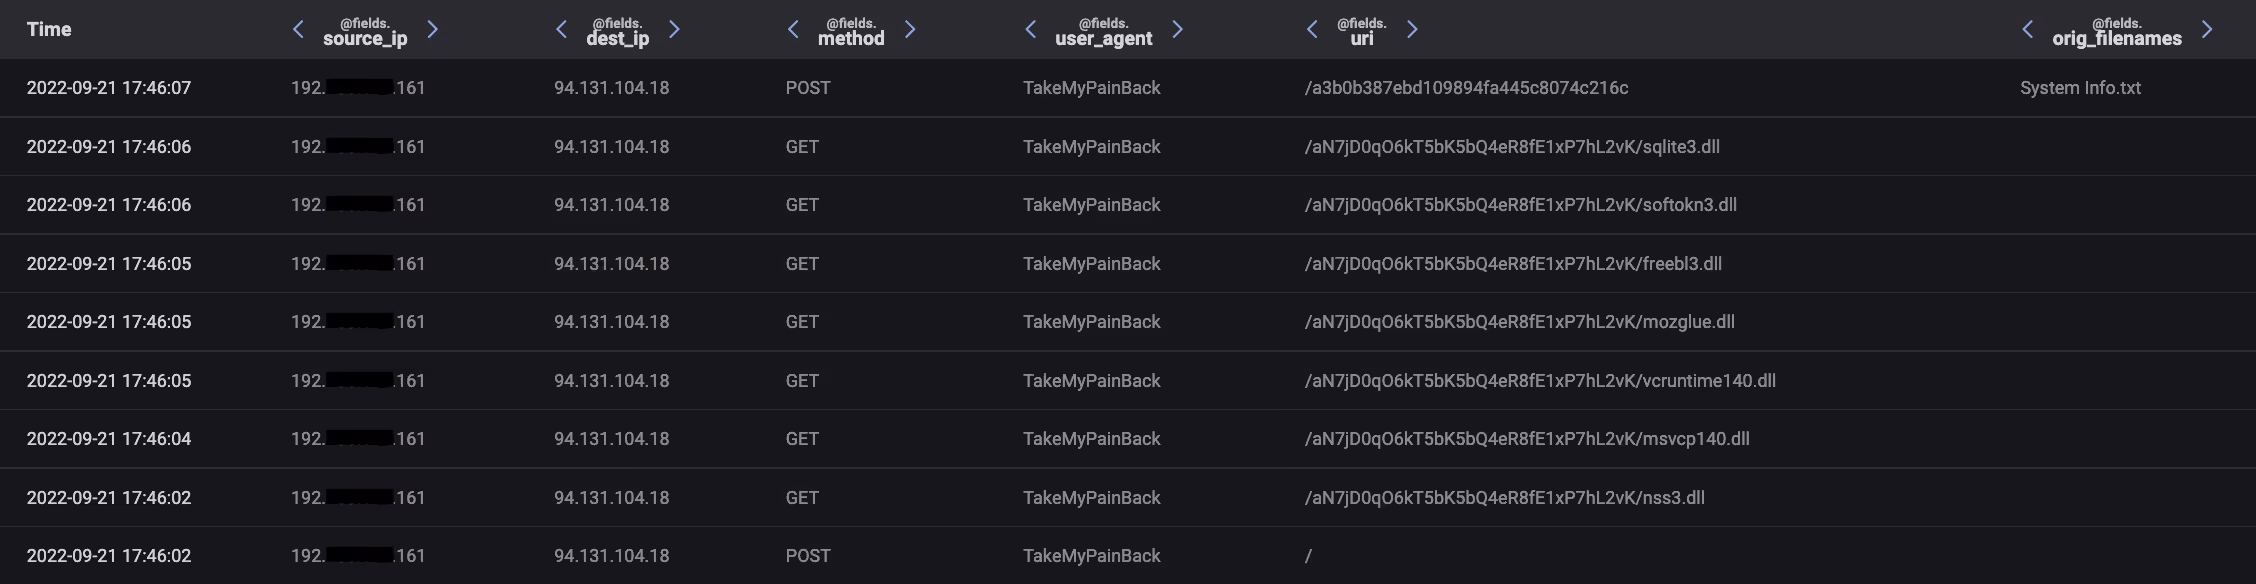The image size is (2256, 584).
Task: Click the right chevron beside source_ip header
Action: pyautogui.click(x=433, y=30)
